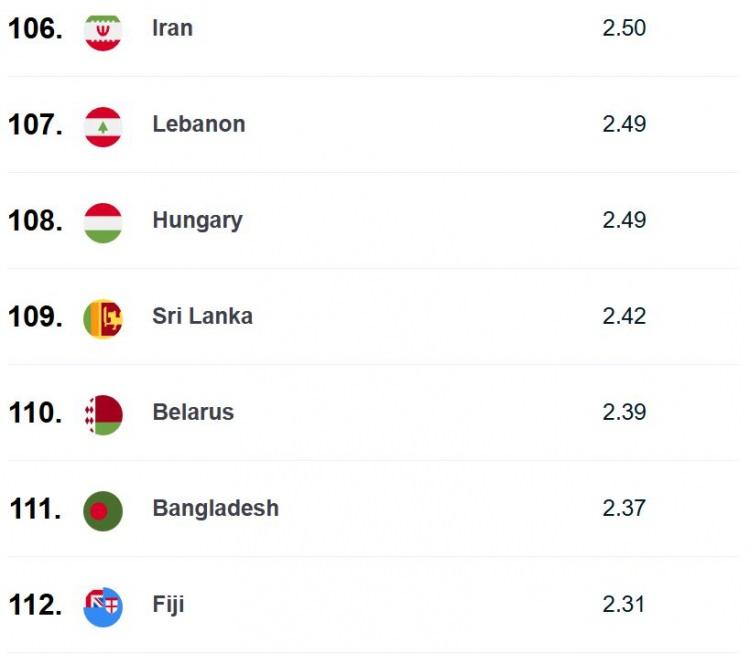Click the Fiji flag icon

tap(103, 607)
